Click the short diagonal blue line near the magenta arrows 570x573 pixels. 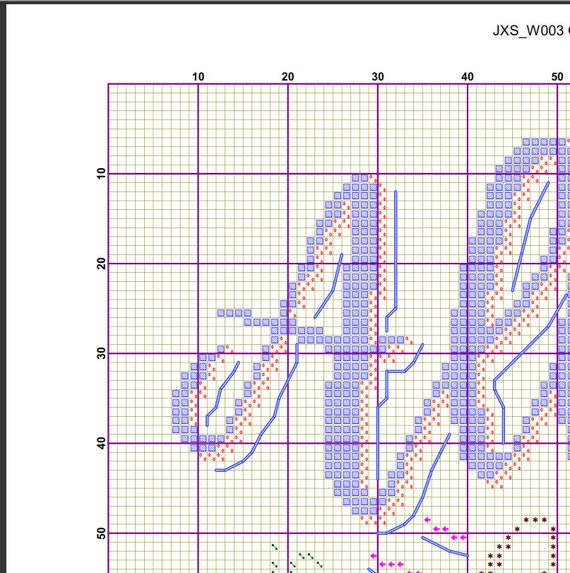point(445,546)
